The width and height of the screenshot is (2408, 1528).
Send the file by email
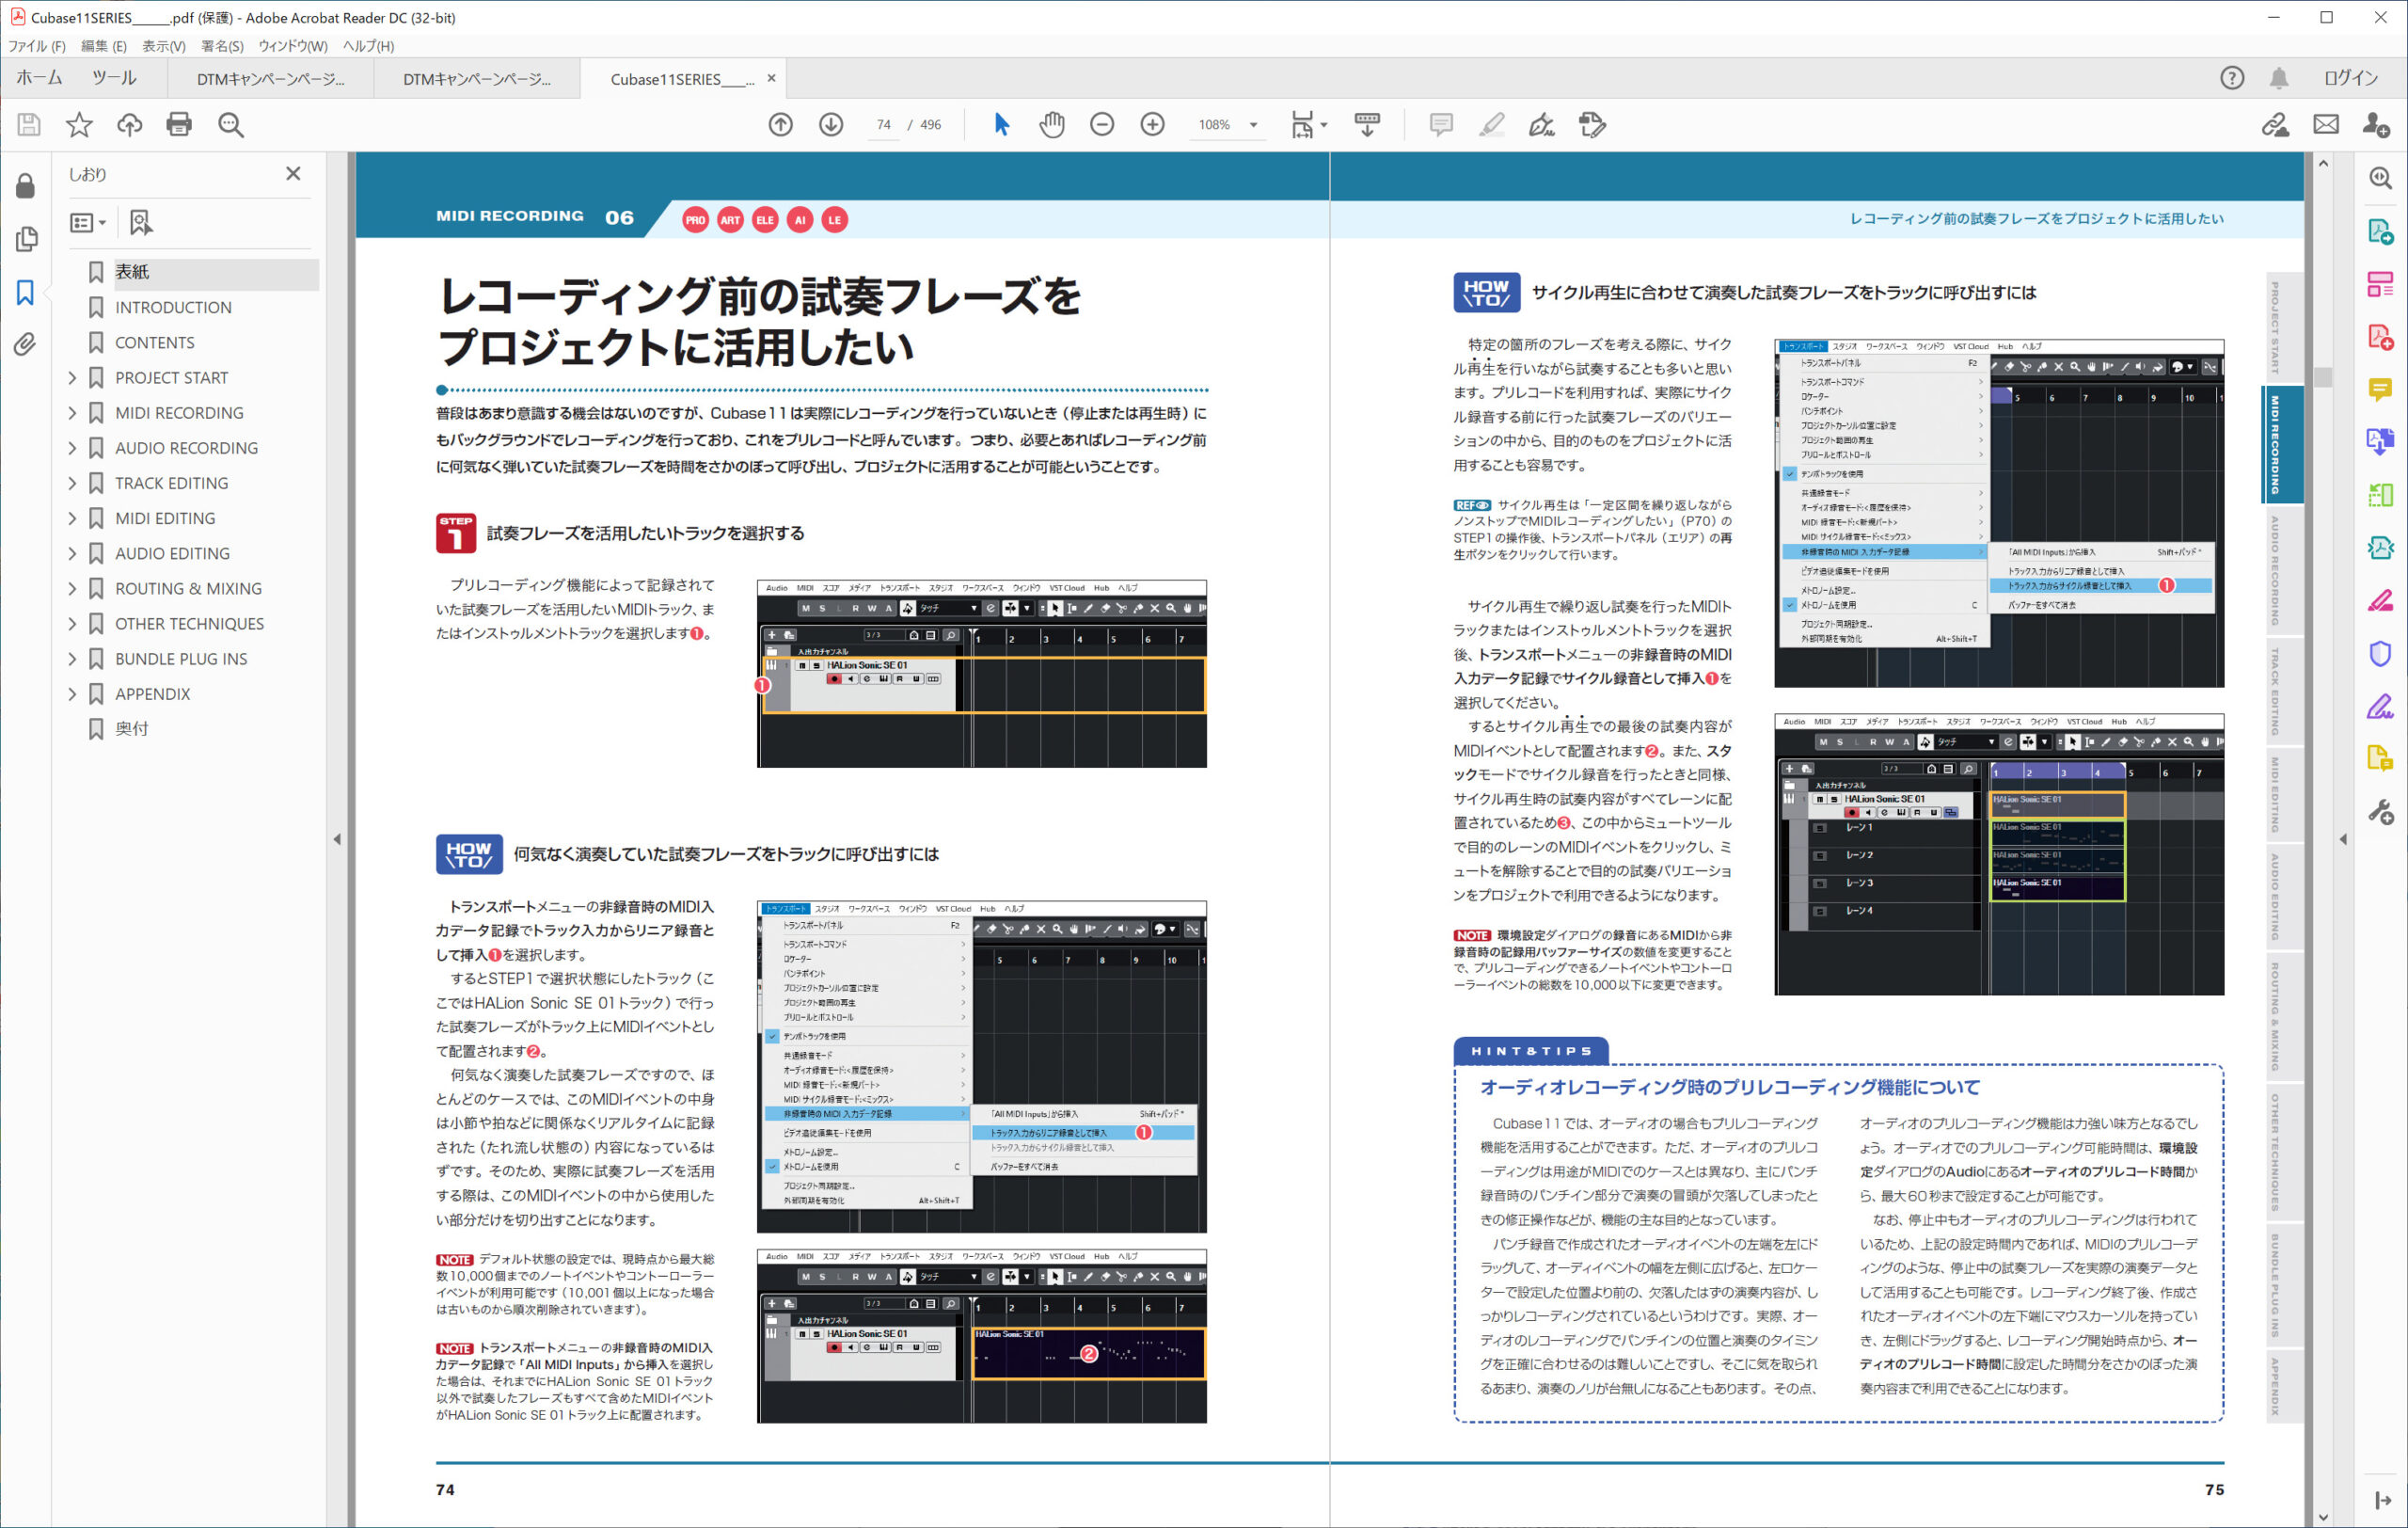click(2326, 125)
